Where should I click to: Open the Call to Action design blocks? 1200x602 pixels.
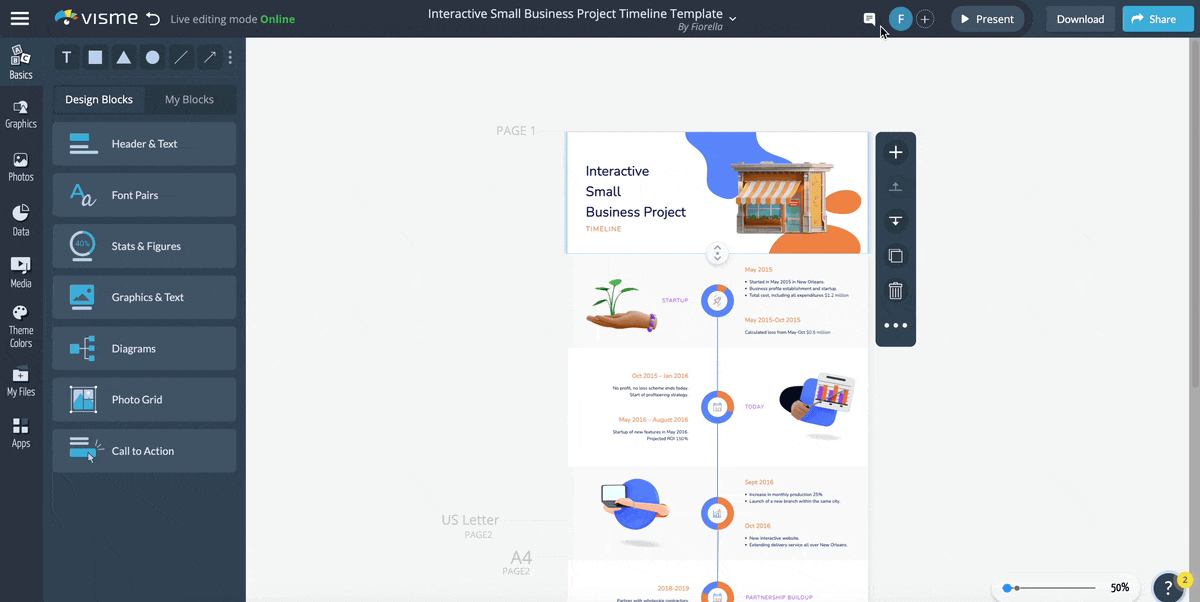click(144, 450)
